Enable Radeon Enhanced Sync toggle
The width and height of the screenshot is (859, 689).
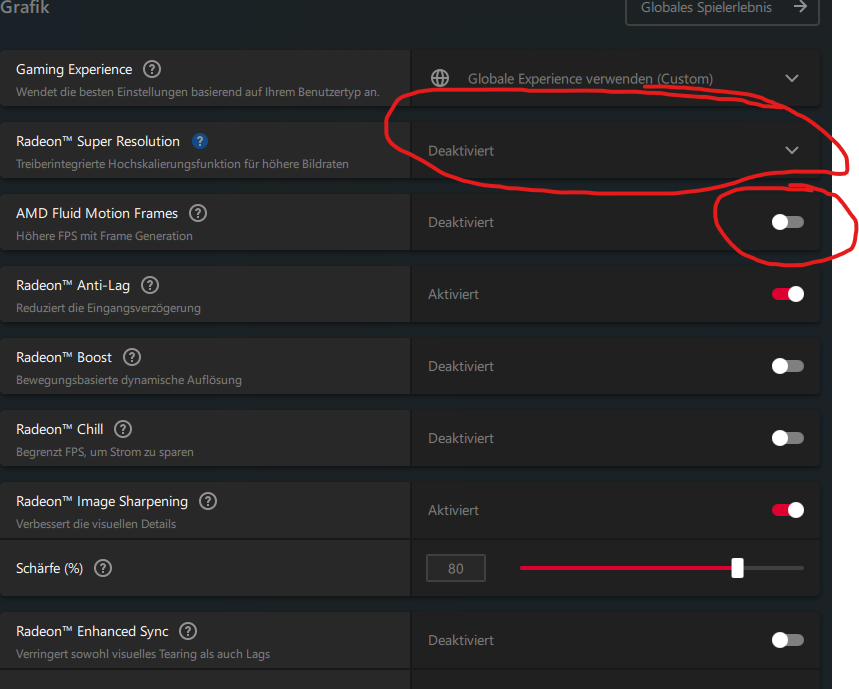[788, 640]
